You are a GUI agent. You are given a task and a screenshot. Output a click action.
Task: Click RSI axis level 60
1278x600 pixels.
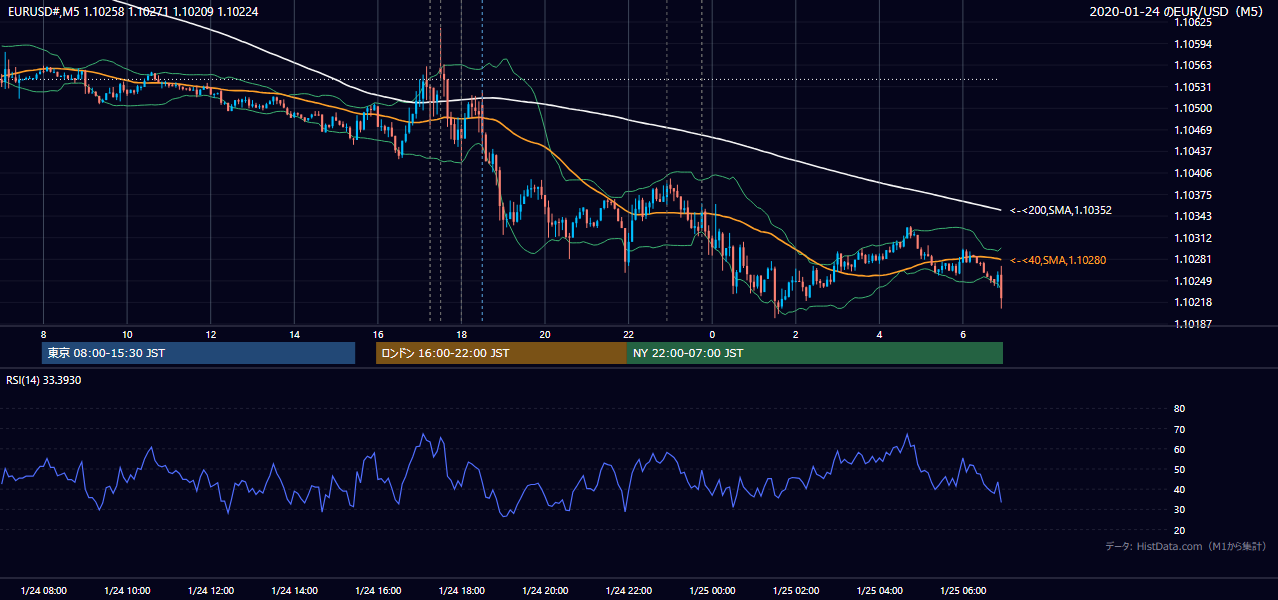1179,449
